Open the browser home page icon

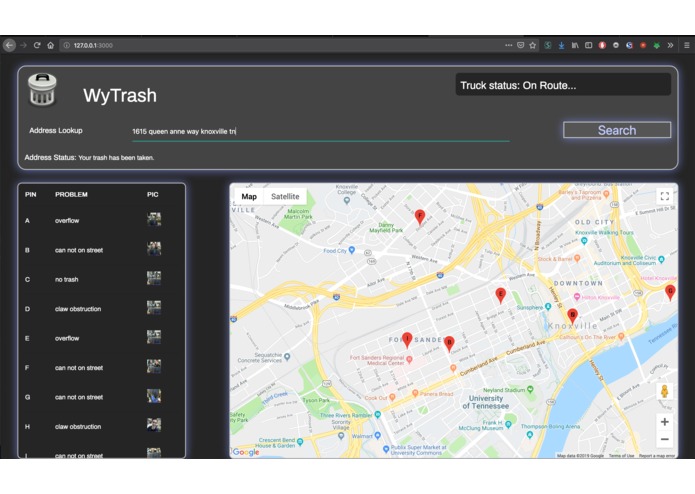click(51, 45)
